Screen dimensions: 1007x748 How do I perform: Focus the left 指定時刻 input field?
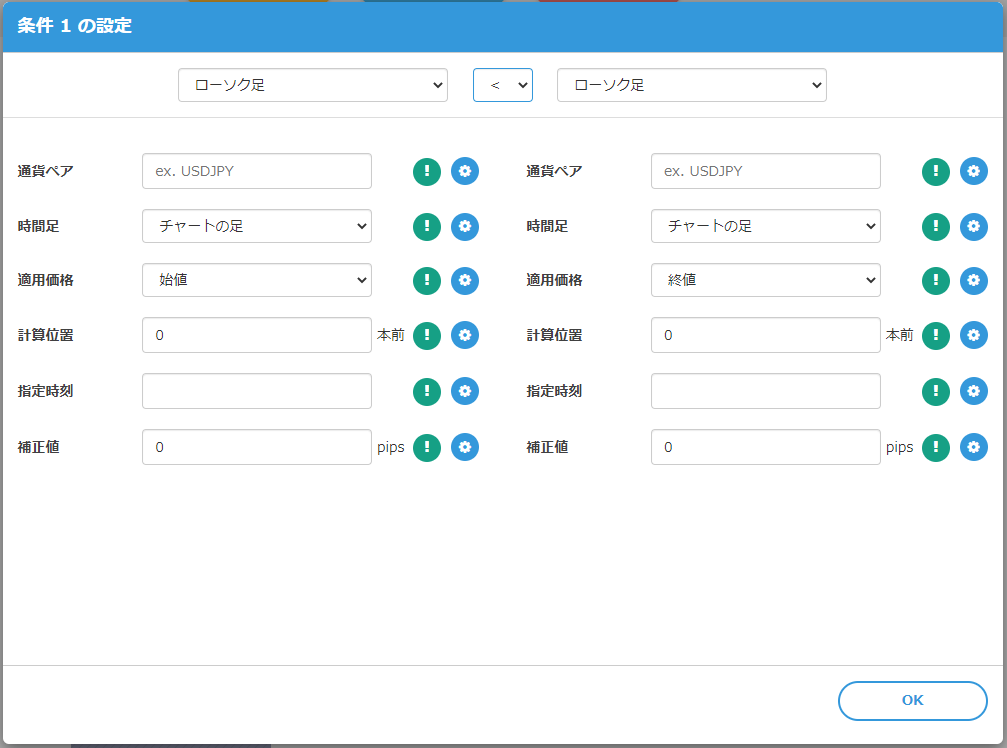click(257, 391)
